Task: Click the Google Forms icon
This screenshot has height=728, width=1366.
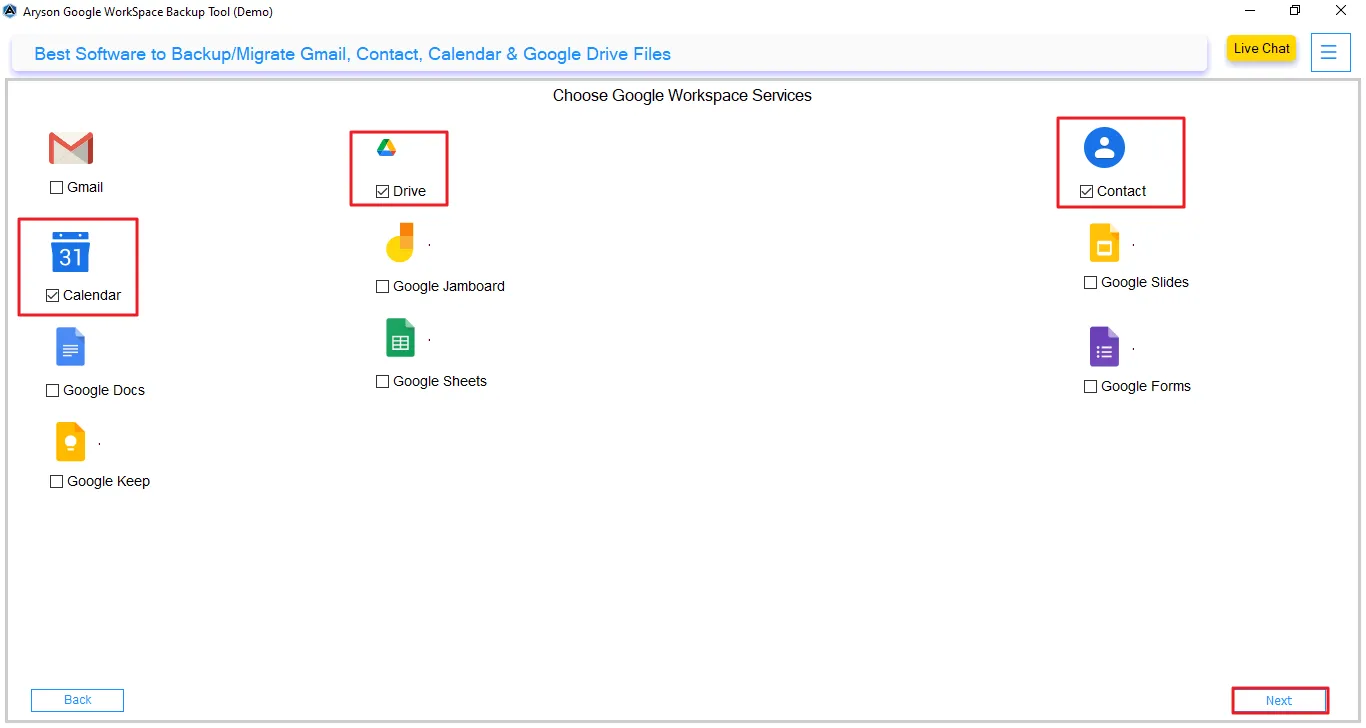Action: tap(1104, 347)
